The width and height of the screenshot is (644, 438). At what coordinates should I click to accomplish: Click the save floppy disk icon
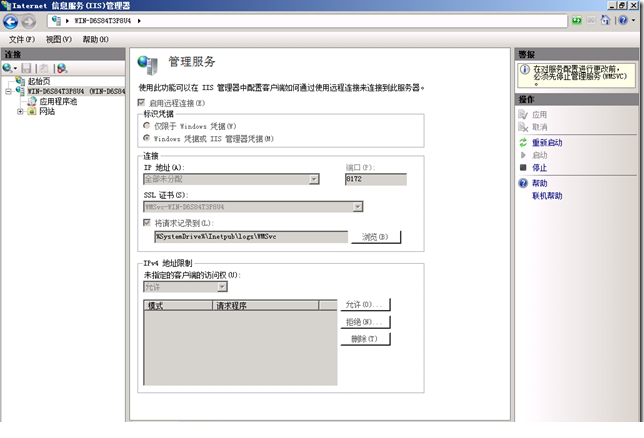tap(26, 68)
